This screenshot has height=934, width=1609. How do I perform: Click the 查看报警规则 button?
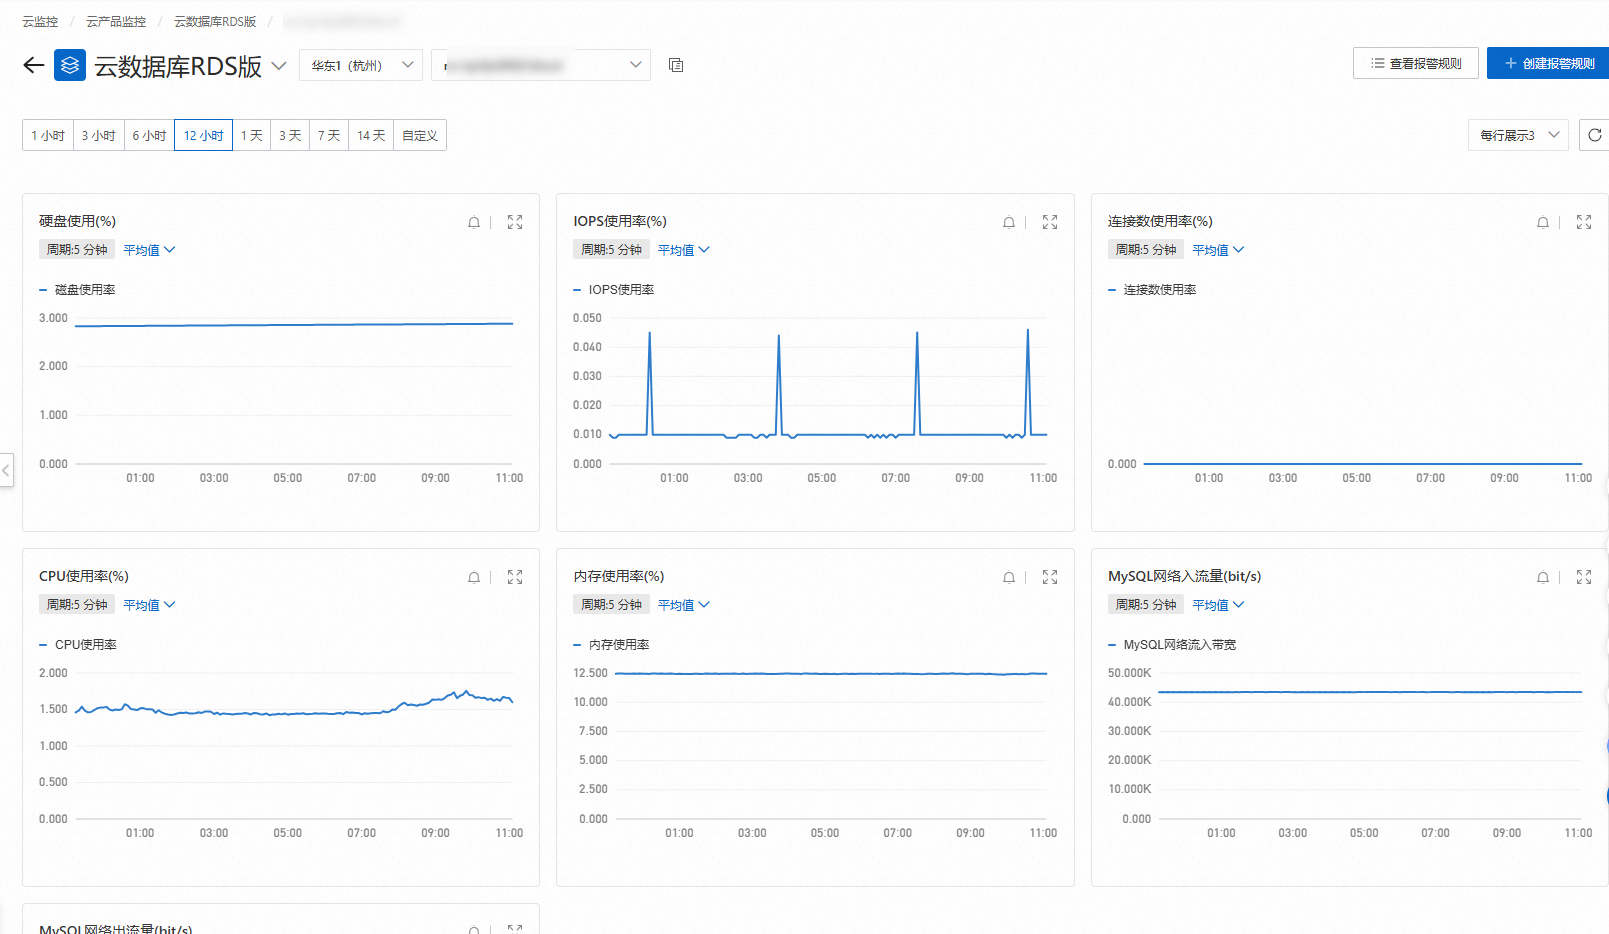coord(1416,63)
